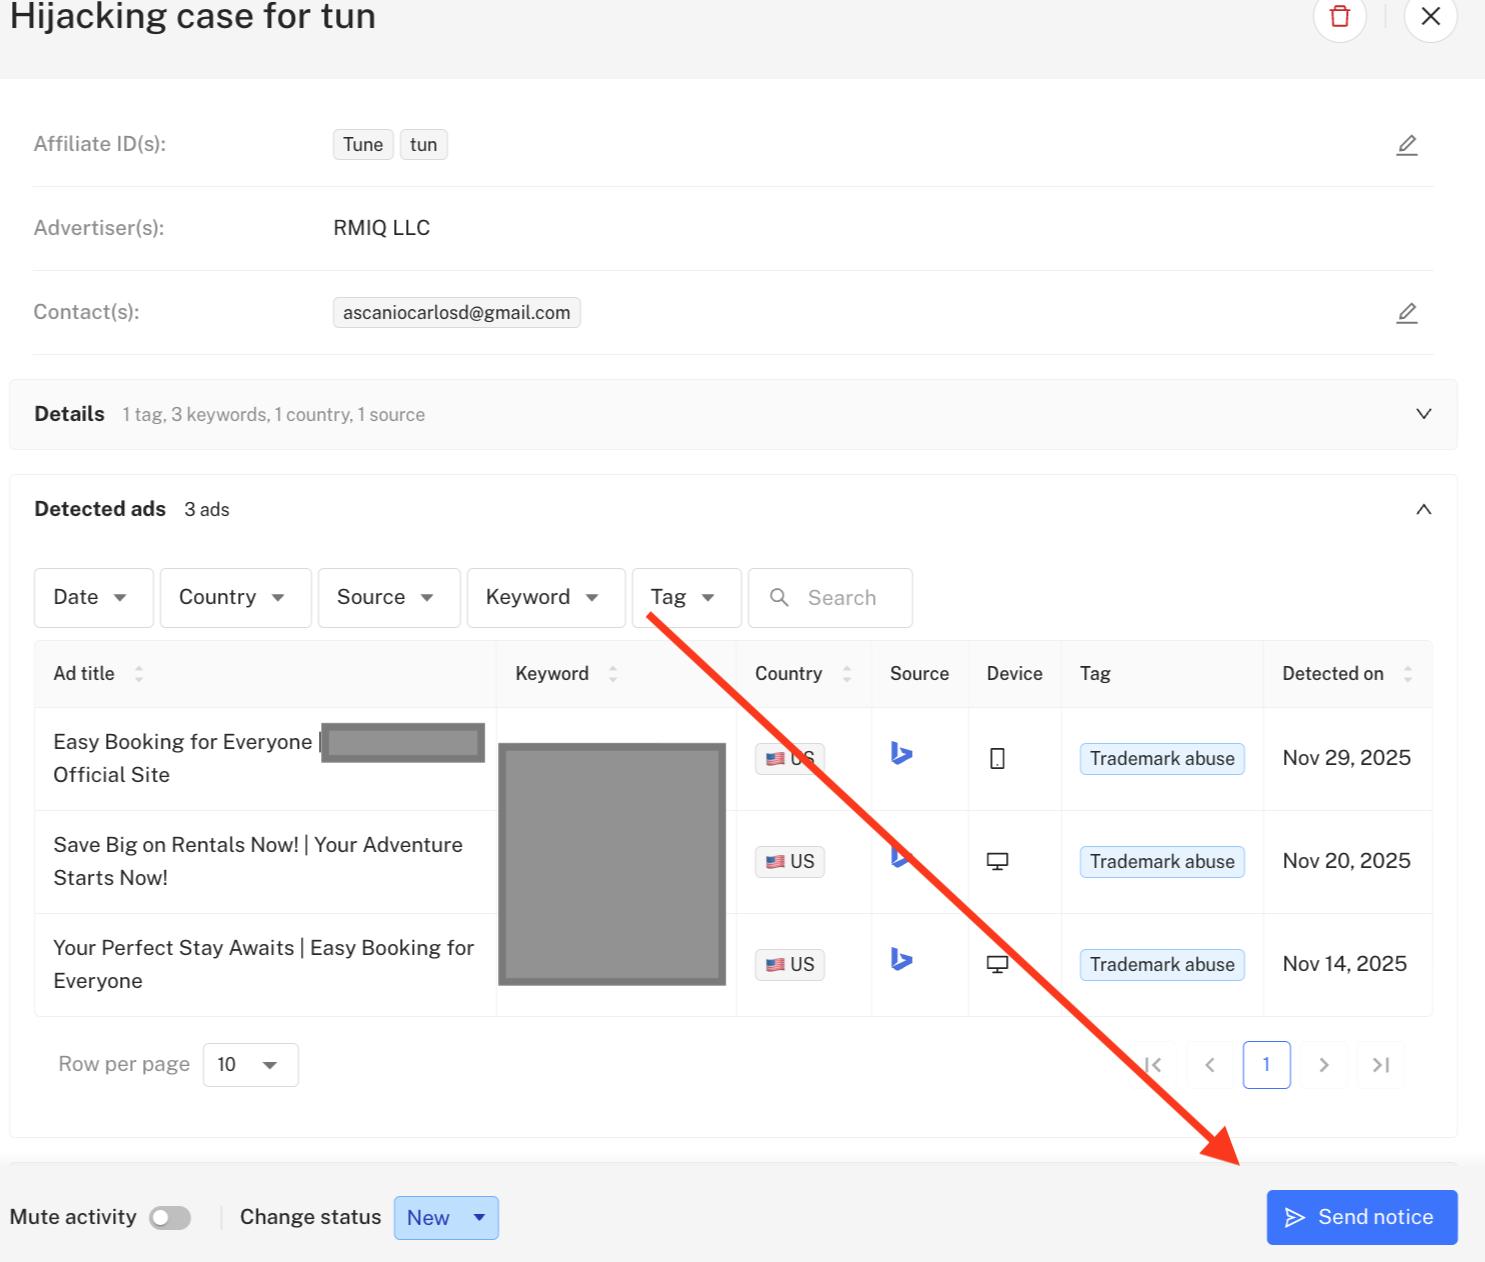Open the Keyword filter dropdown
Image resolution: width=1485 pixels, height=1262 pixels.
click(546, 598)
